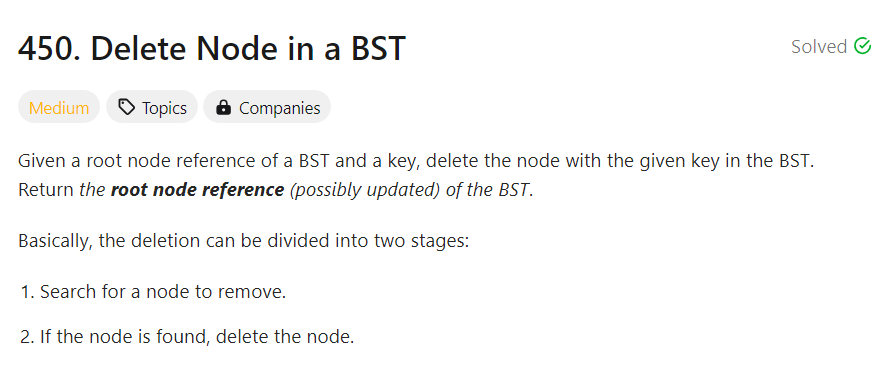Click the green Solved checkmark icon

(x=863, y=46)
